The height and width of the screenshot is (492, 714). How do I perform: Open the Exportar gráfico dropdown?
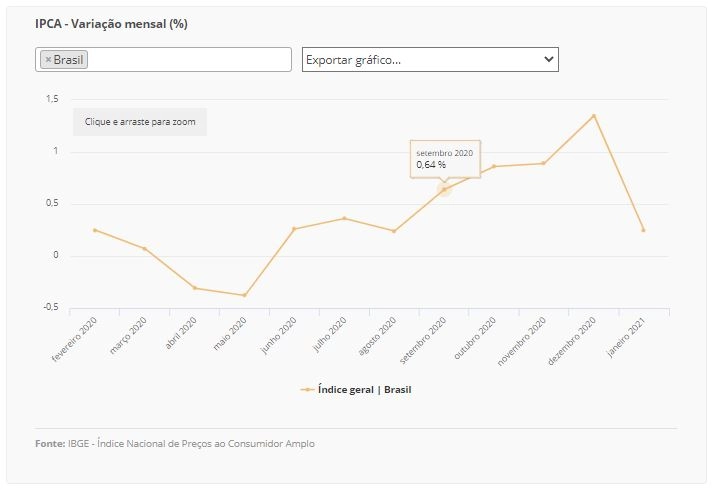(x=430, y=60)
